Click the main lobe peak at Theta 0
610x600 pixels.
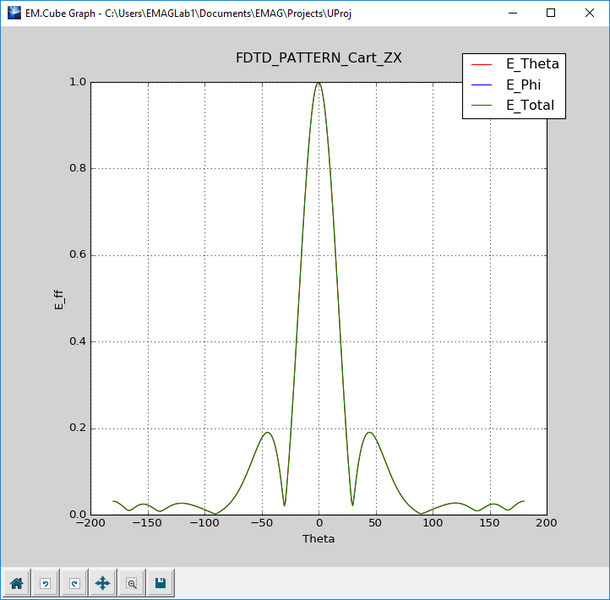click(x=319, y=83)
